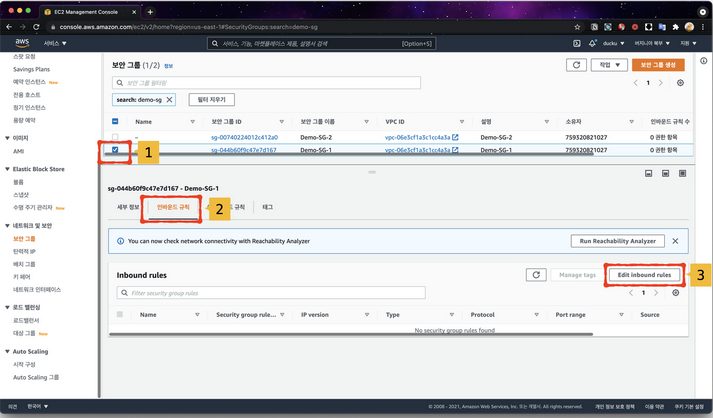This screenshot has width=713, height=418.
Task: Tick the checkbox for the Demo-SG-2 row
Action: (x=116, y=137)
